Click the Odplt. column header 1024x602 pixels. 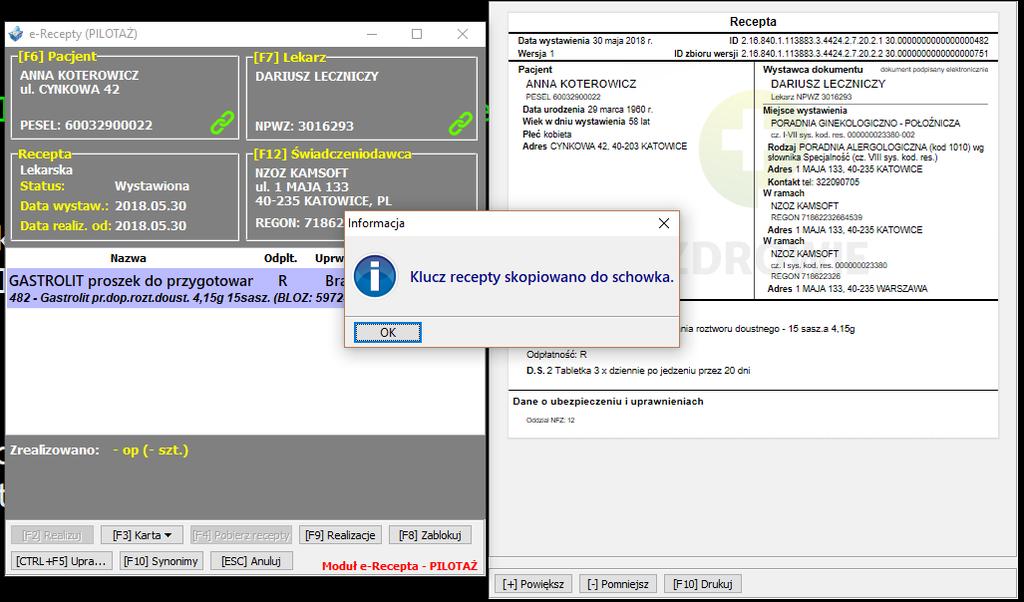coord(280,259)
